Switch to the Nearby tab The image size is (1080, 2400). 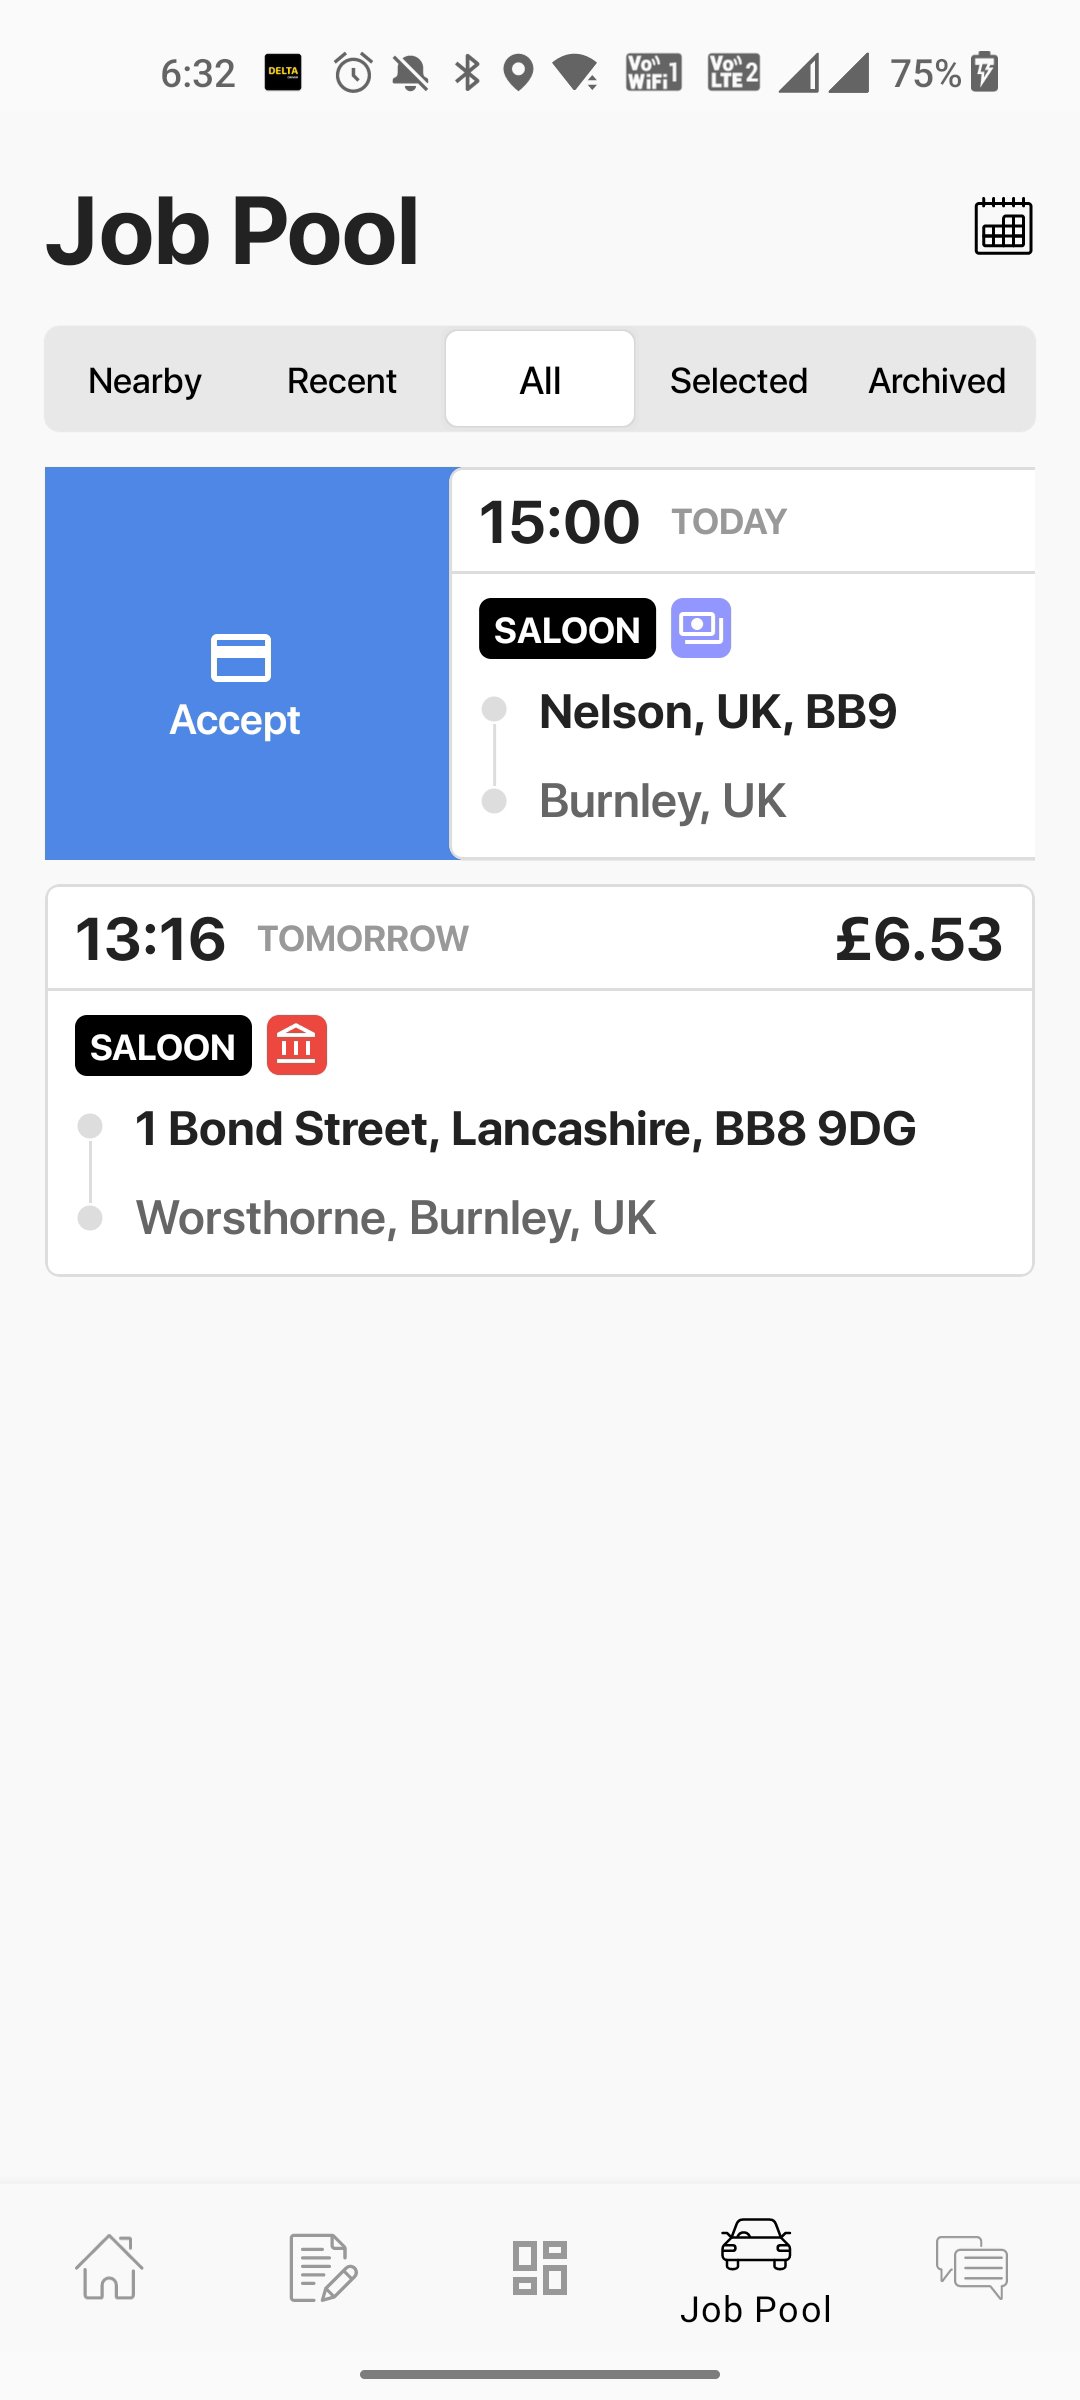point(145,380)
